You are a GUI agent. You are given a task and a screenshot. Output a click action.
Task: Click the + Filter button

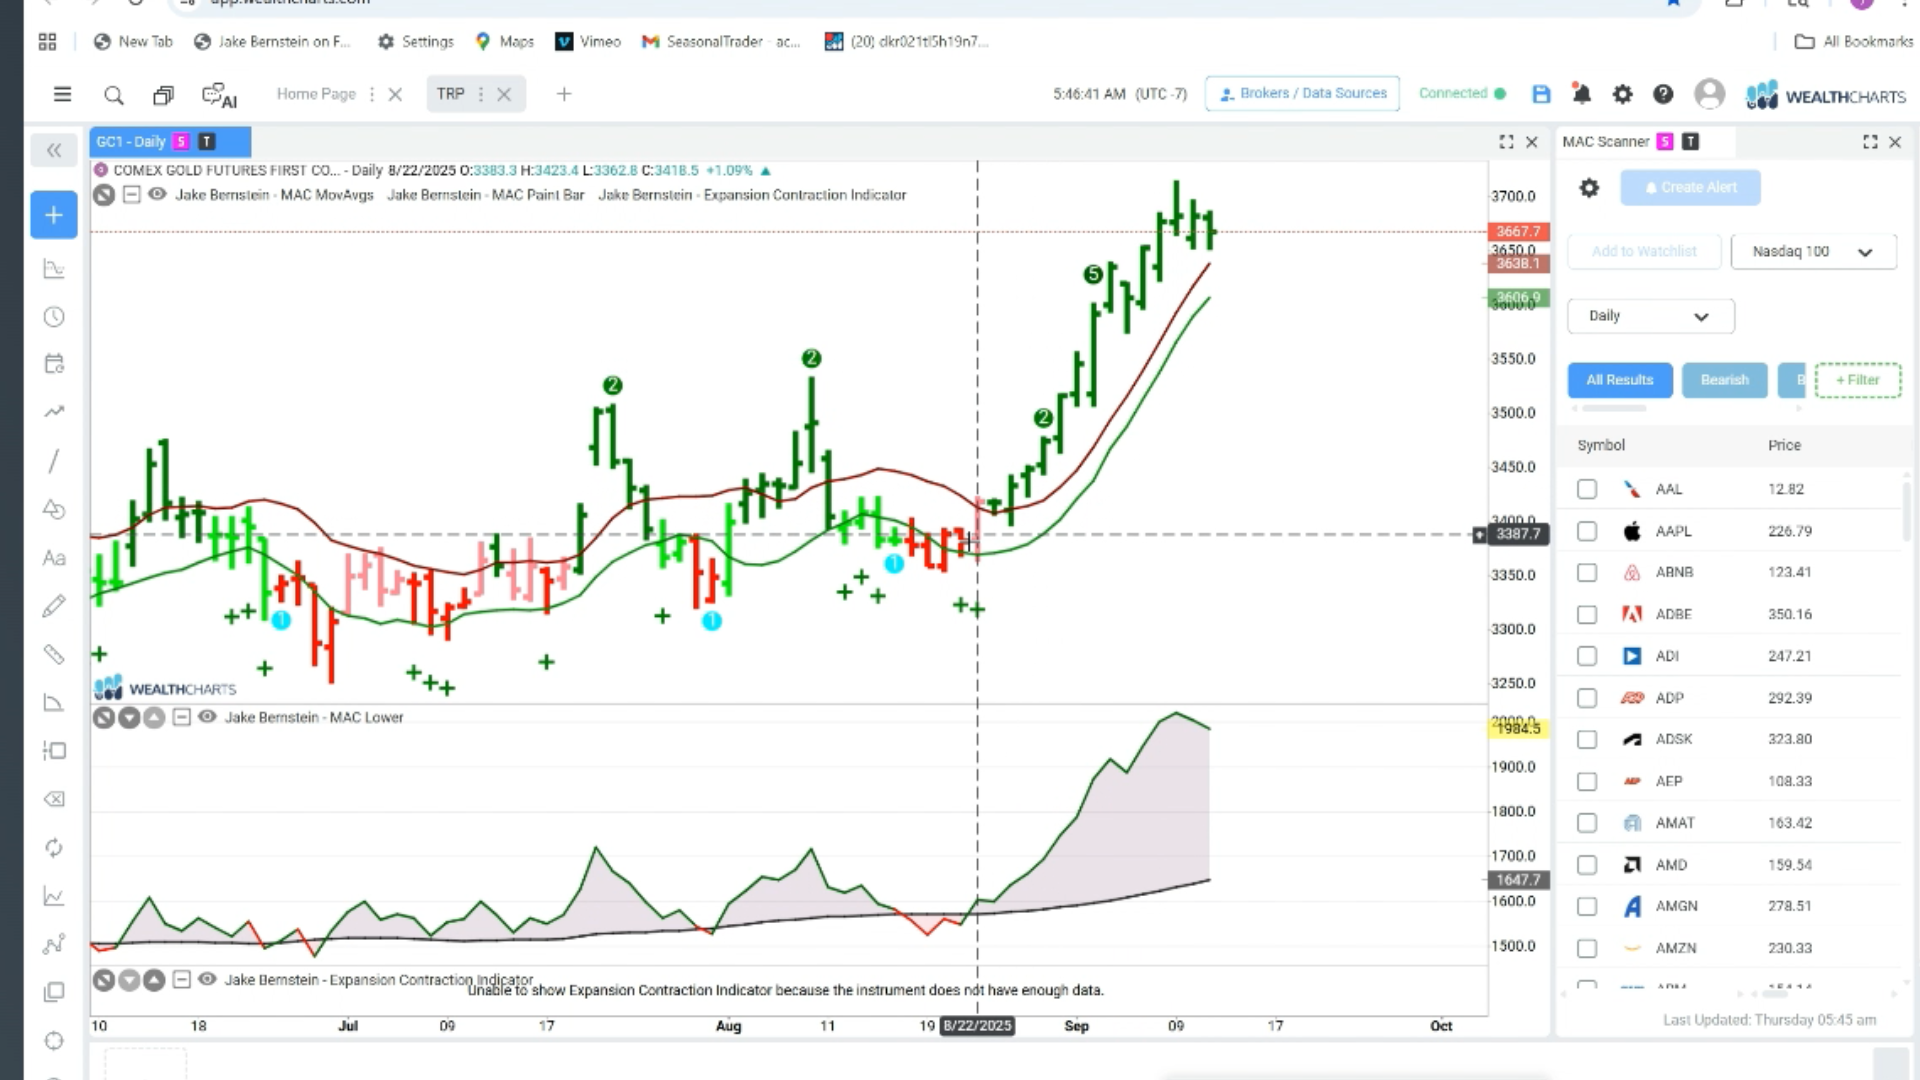point(1857,380)
